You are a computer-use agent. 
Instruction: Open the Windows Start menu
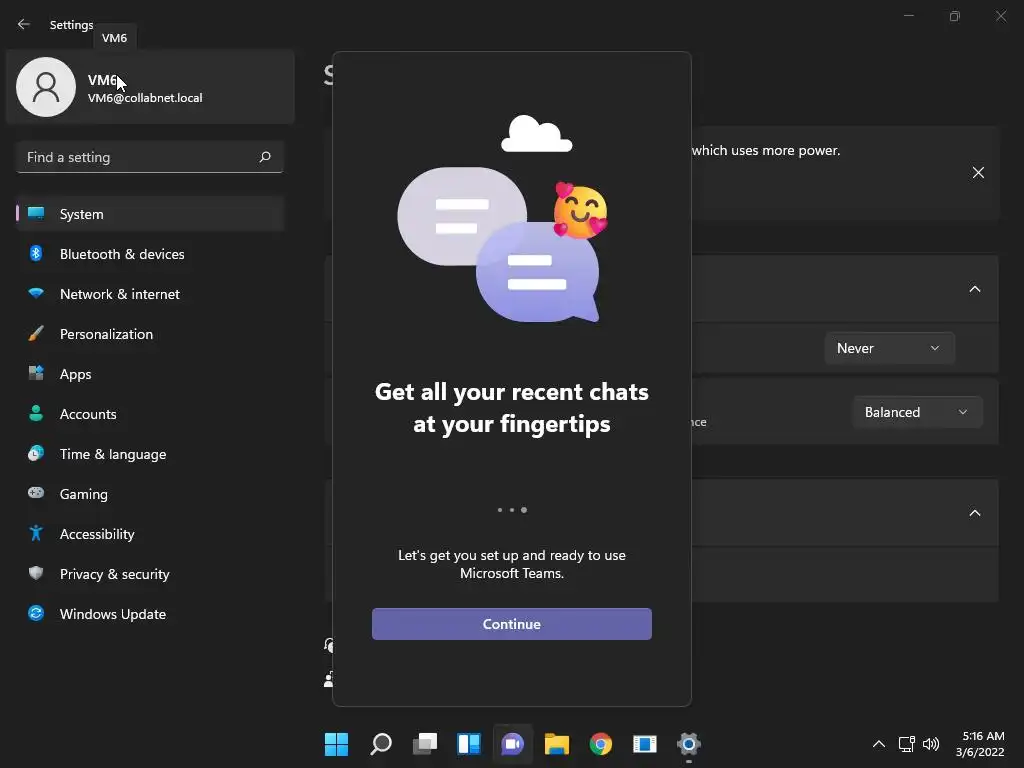336,744
